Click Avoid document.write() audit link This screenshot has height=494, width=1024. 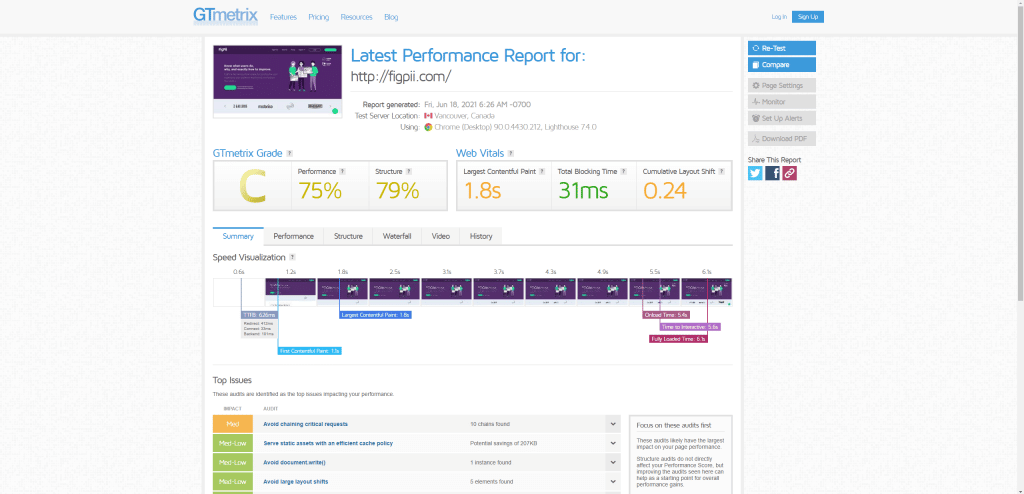[295, 463]
